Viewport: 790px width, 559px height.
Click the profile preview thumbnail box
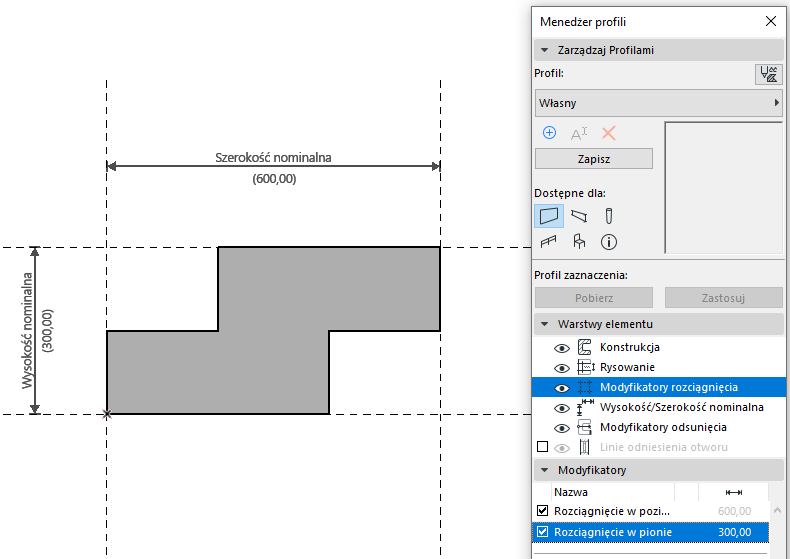[723, 187]
